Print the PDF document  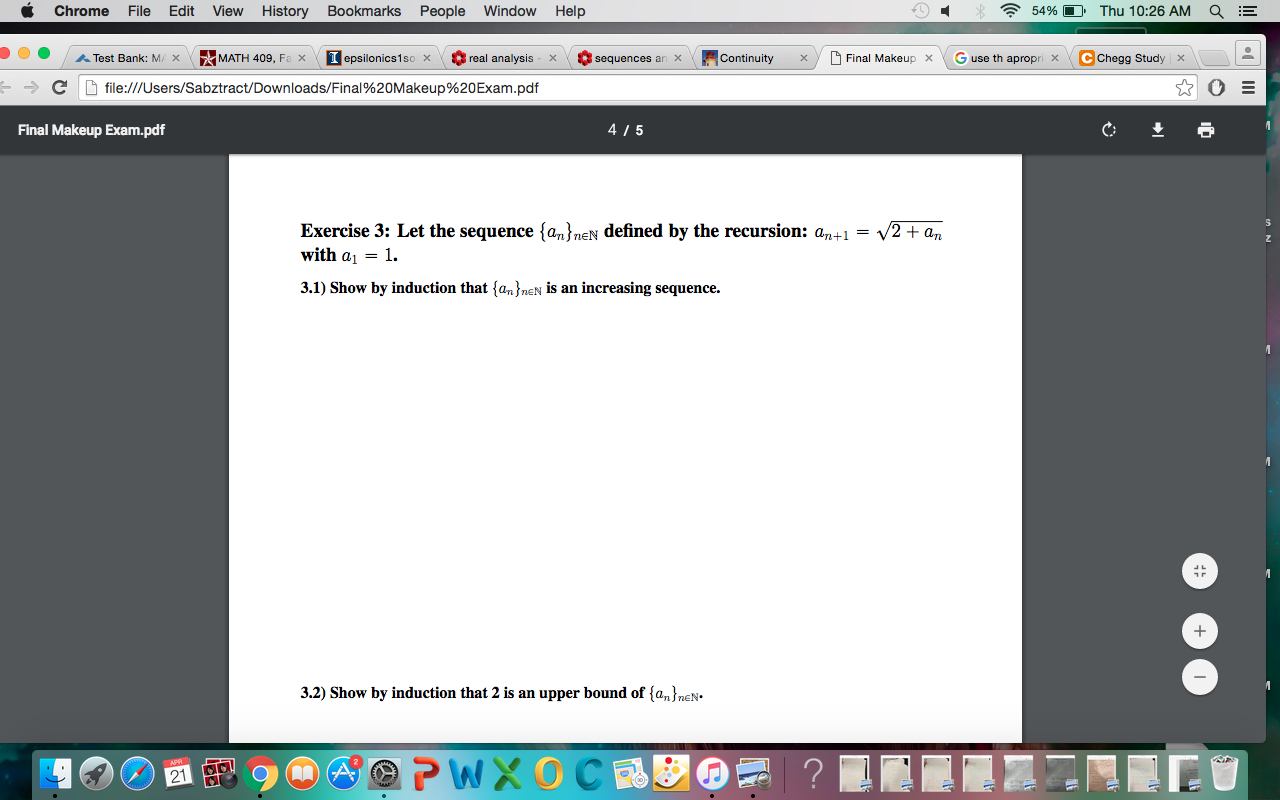(1206, 130)
